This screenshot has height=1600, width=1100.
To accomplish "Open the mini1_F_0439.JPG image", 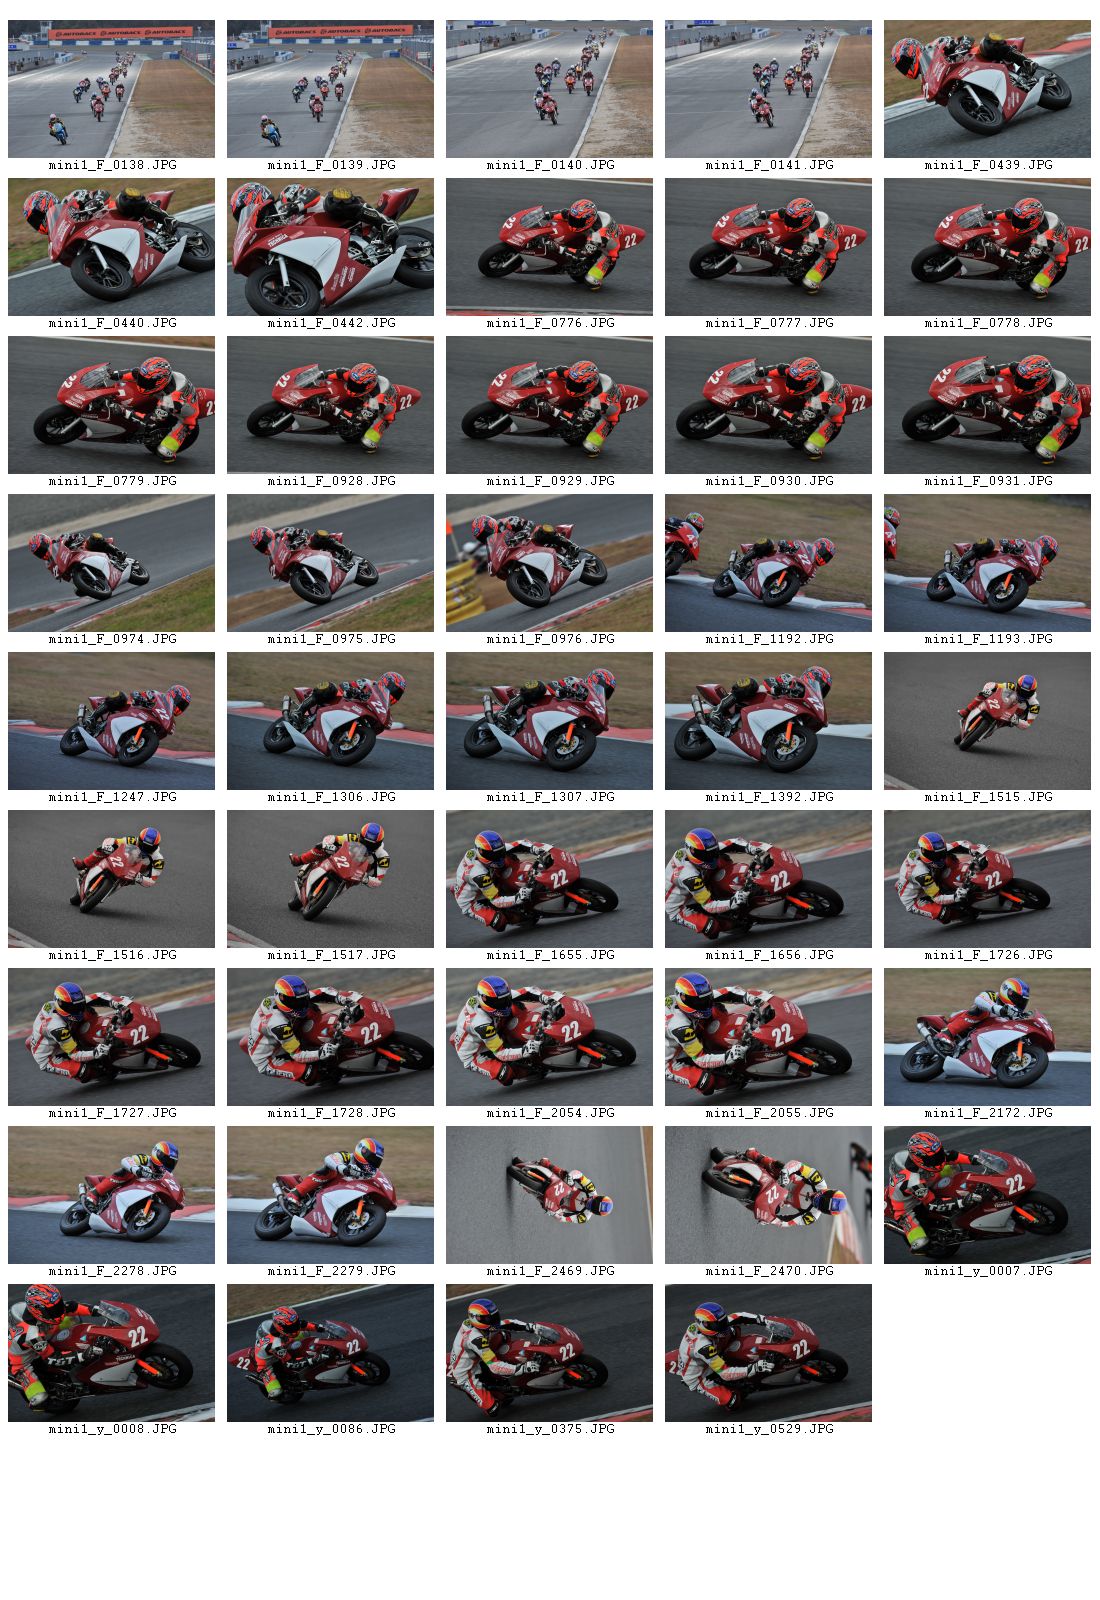I will coord(987,89).
